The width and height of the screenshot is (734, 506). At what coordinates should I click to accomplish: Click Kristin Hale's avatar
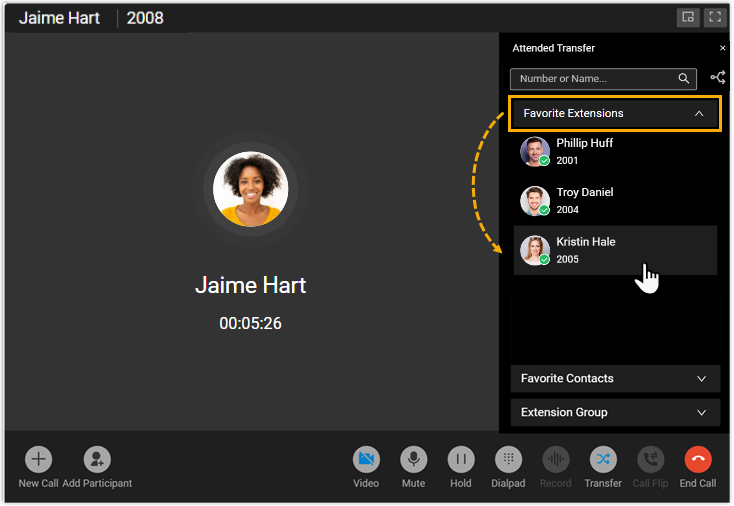pos(535,250)
